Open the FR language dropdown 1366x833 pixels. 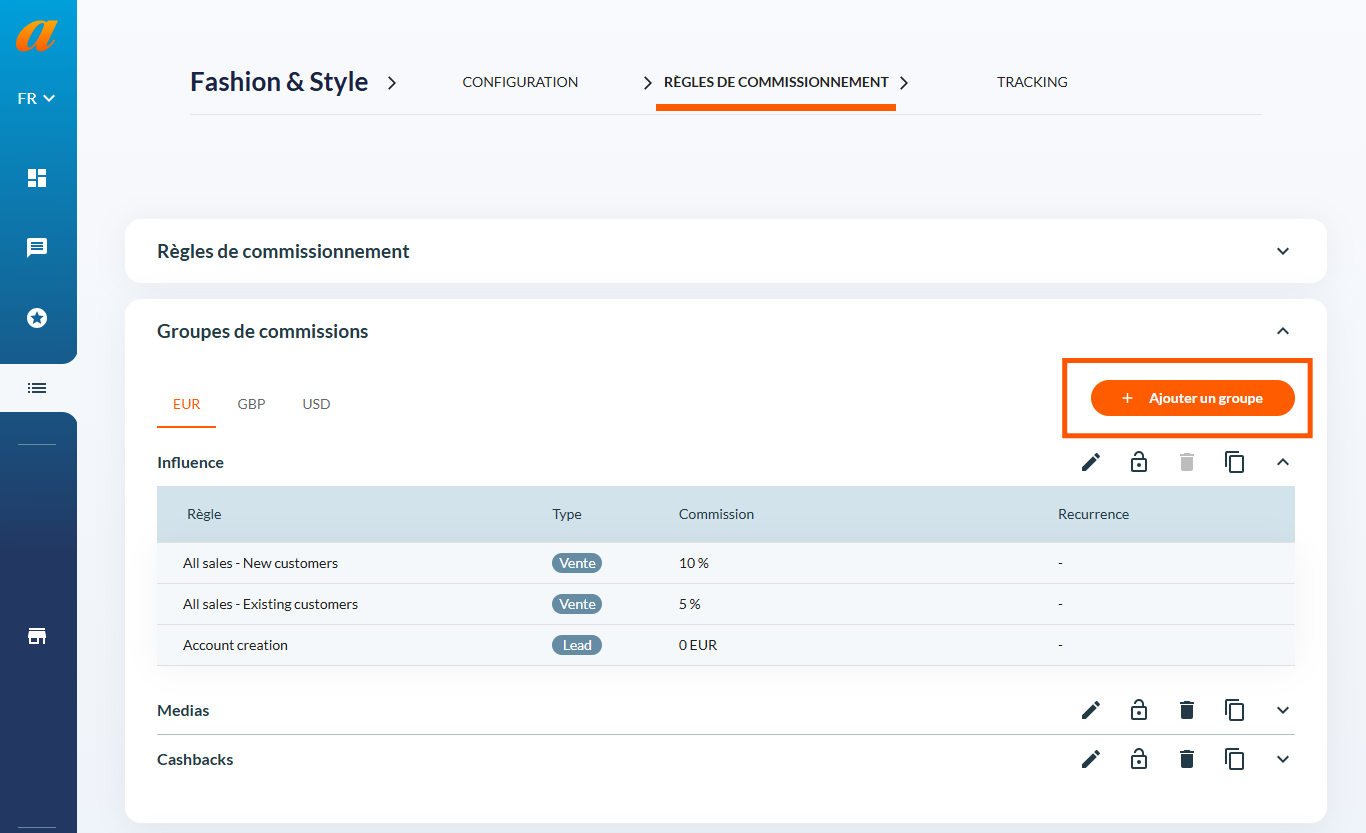coord(37,99)
